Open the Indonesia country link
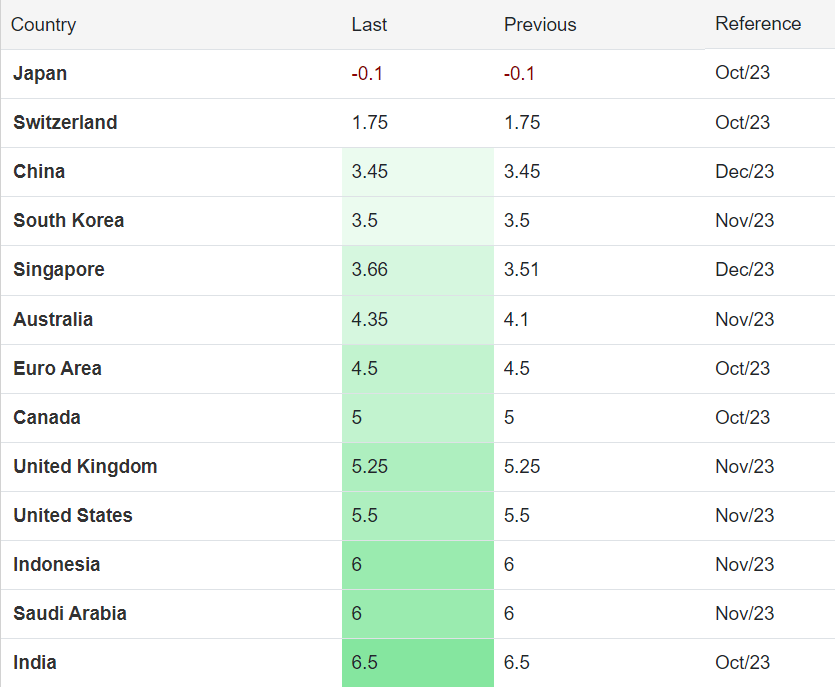The image size is (835, 687). click(x=56, y=565)
